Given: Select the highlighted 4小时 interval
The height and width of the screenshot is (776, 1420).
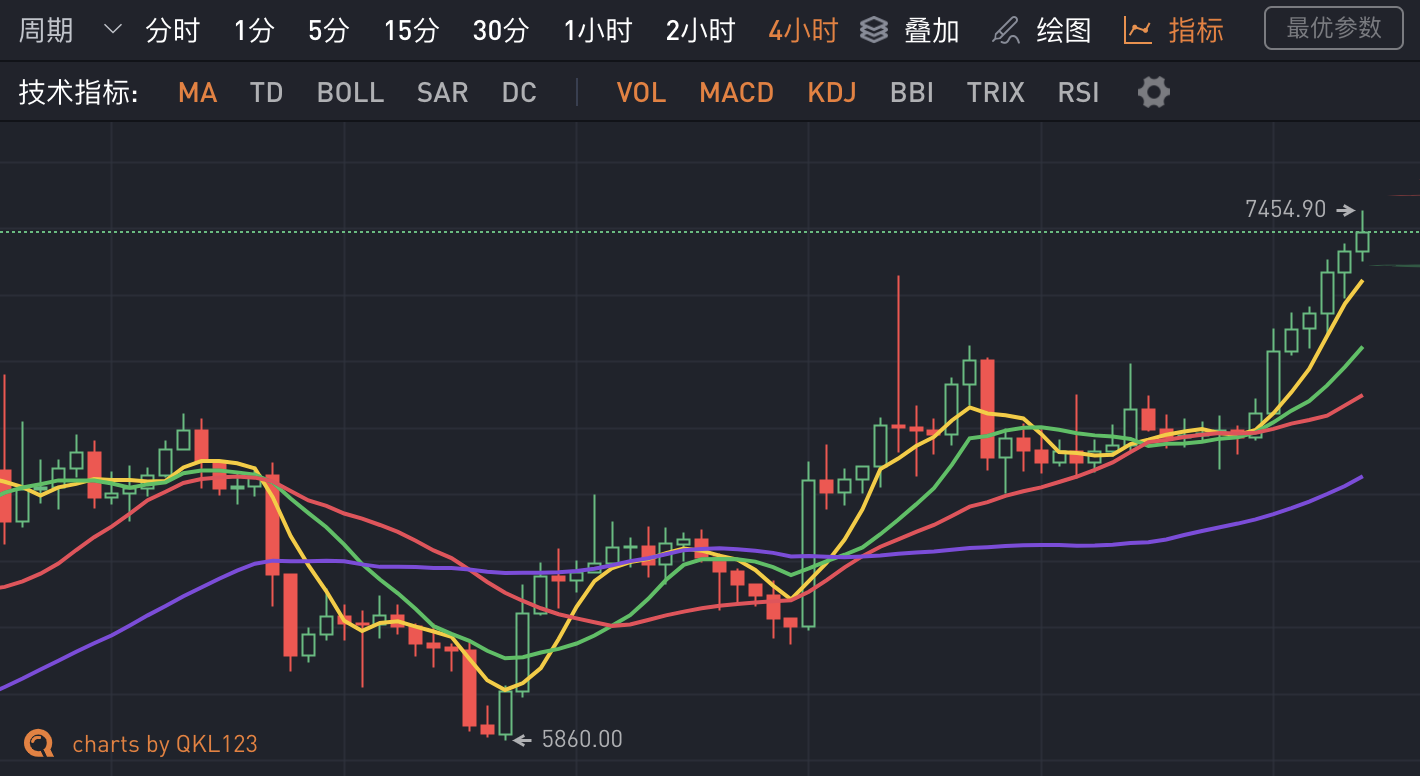Looking at the screenshot, I should point(803,30).
